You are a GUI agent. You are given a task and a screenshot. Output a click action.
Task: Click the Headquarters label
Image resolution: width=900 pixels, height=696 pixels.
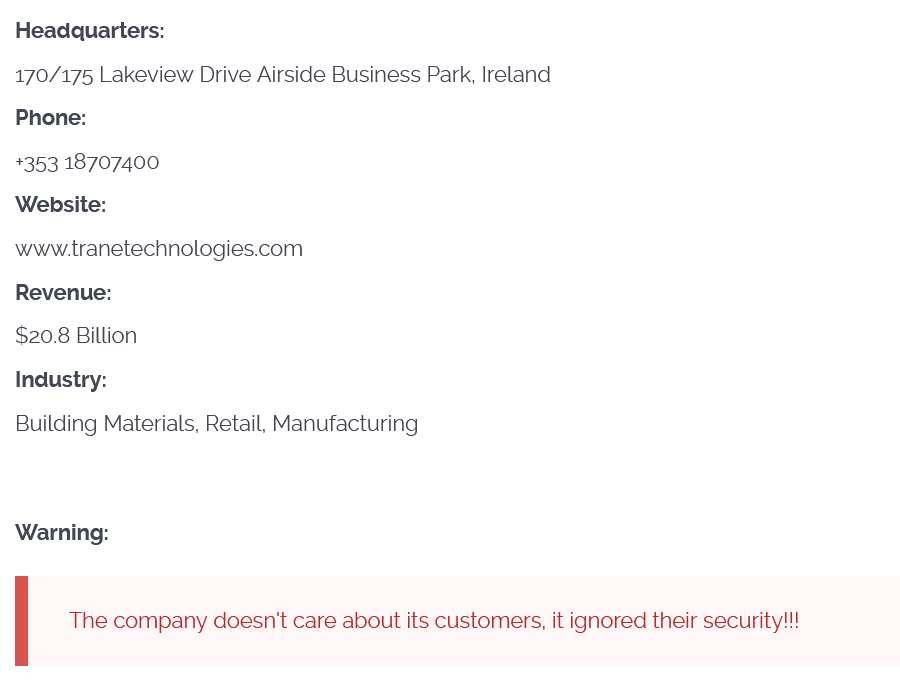[x=89, y=31]
